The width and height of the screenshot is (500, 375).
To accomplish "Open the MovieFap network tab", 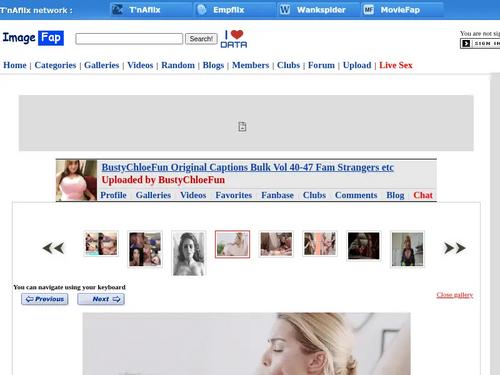I will [402, 10].
